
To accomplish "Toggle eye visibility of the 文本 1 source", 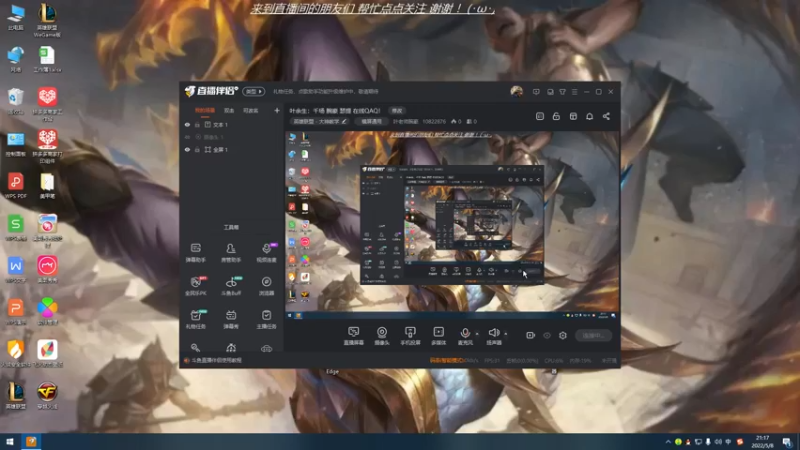I will coord(187,124).
